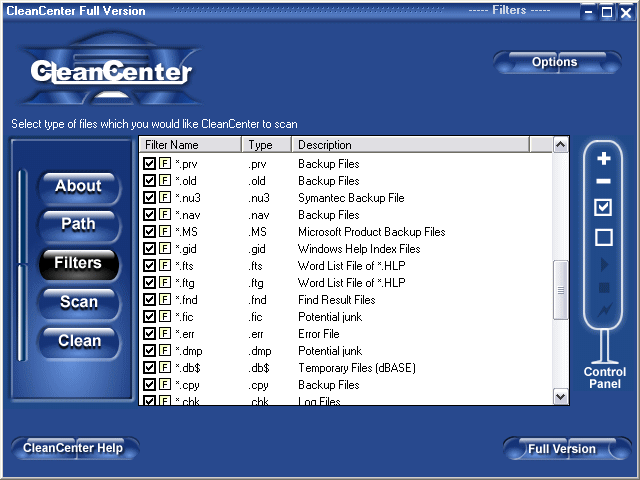The width and height of the screenshot is (640, 480).
Task: Click the *.fts filter name
Action: 184,266
